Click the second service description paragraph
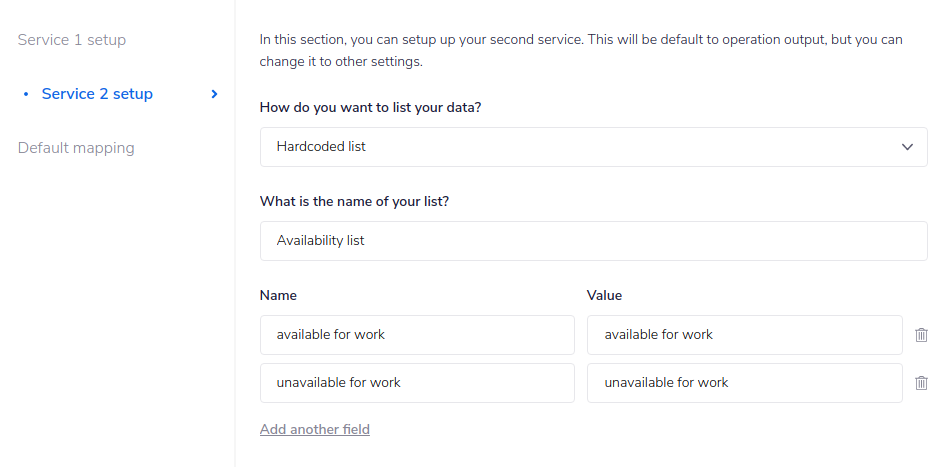This screenshot has width=937, height=467. tap(580, 50)
